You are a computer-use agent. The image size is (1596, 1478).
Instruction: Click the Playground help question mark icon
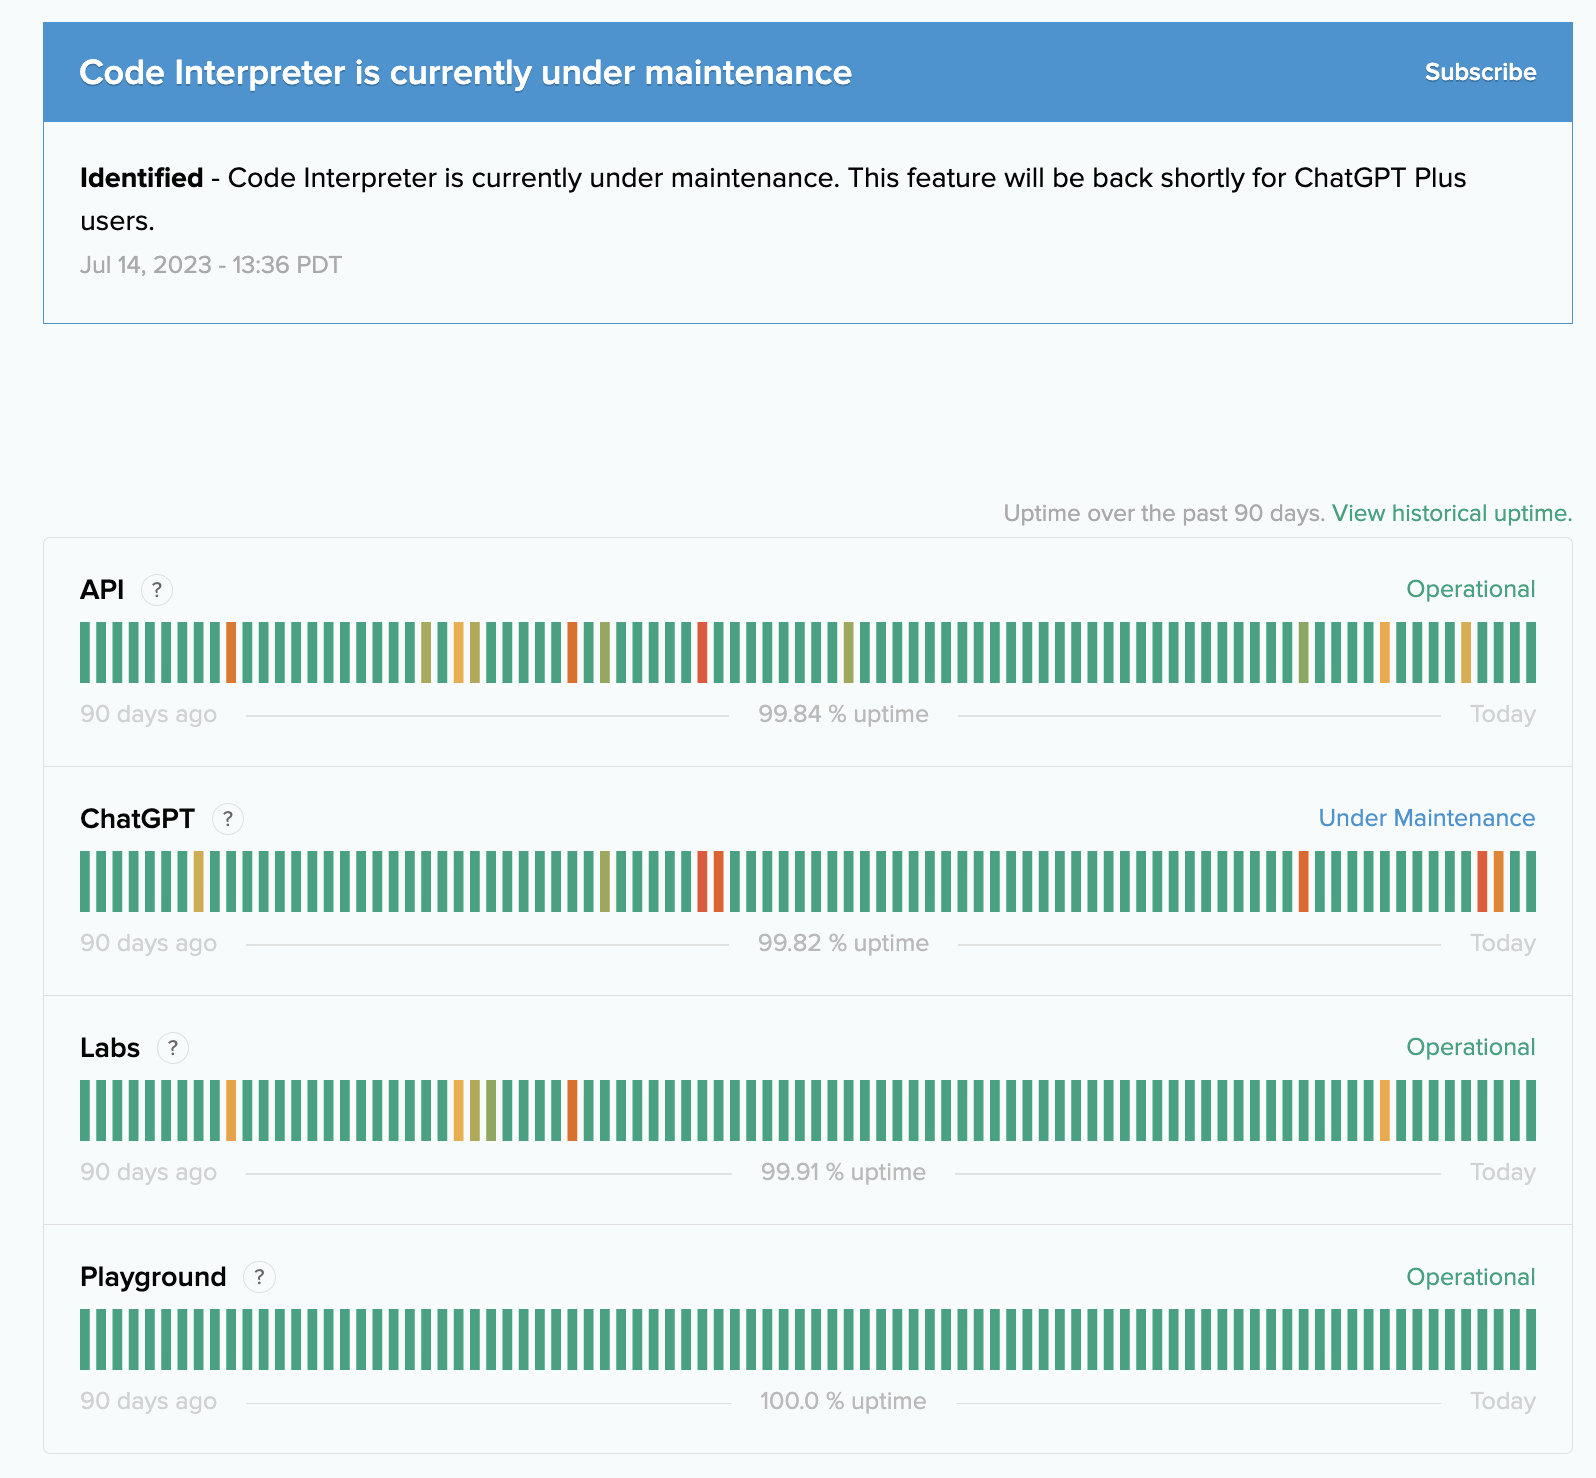pos(260,1277)
